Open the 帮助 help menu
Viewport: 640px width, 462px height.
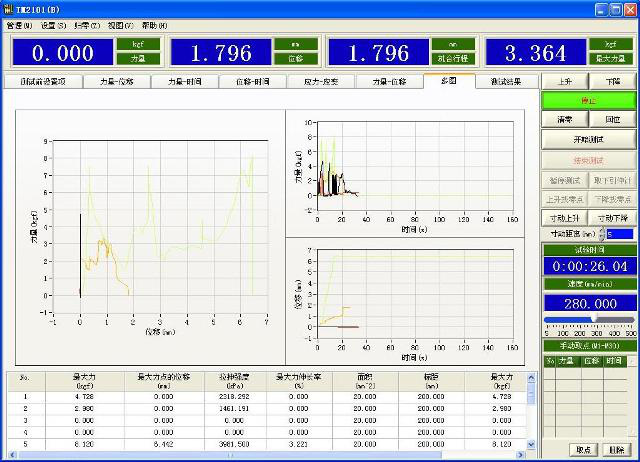[x=154, y=25]
